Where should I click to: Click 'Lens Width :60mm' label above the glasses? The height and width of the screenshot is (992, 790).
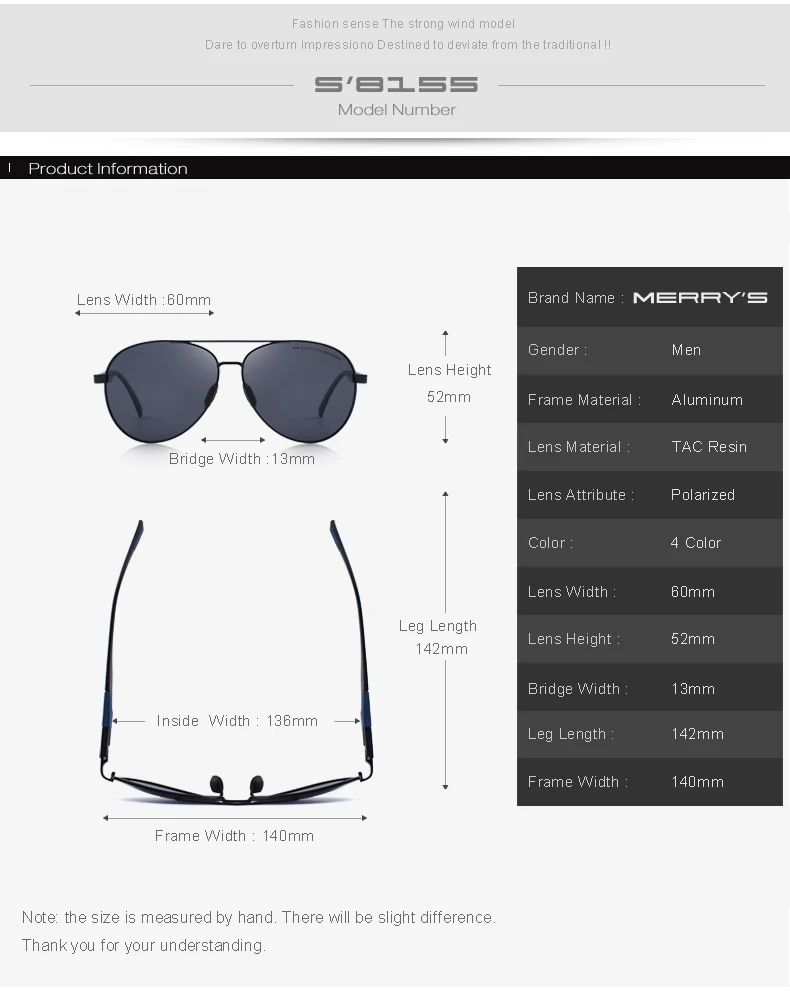click(x=144, y=300)
